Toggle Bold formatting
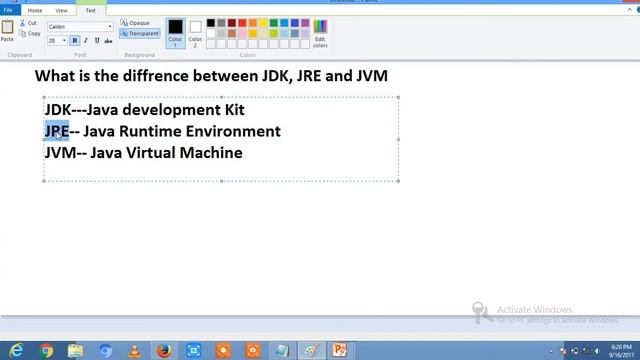640x360 pixels. click(x=75, y=40)
